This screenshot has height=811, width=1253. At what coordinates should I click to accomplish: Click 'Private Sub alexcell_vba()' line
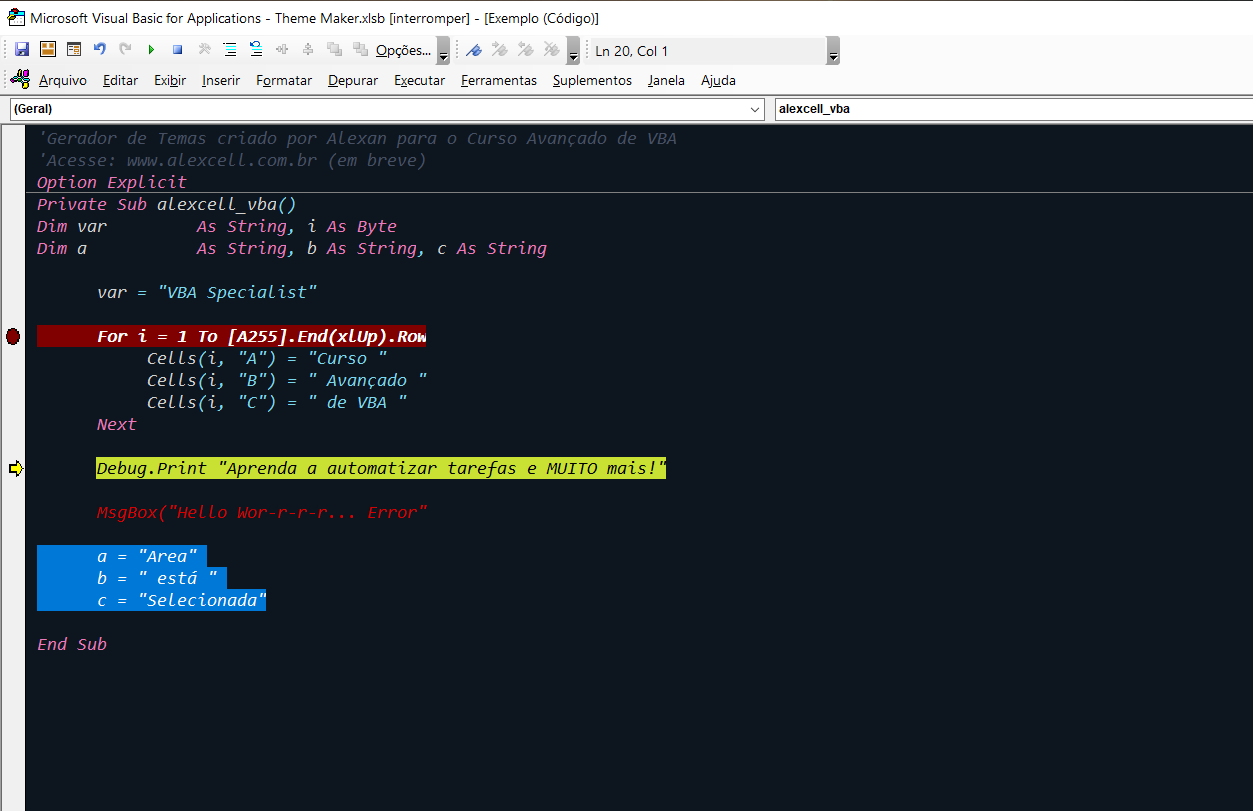click(167, 204)
